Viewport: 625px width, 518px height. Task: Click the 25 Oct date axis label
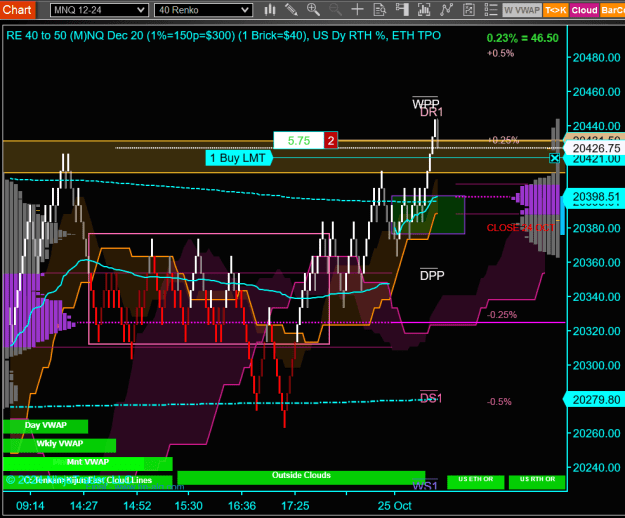point(395,506)
